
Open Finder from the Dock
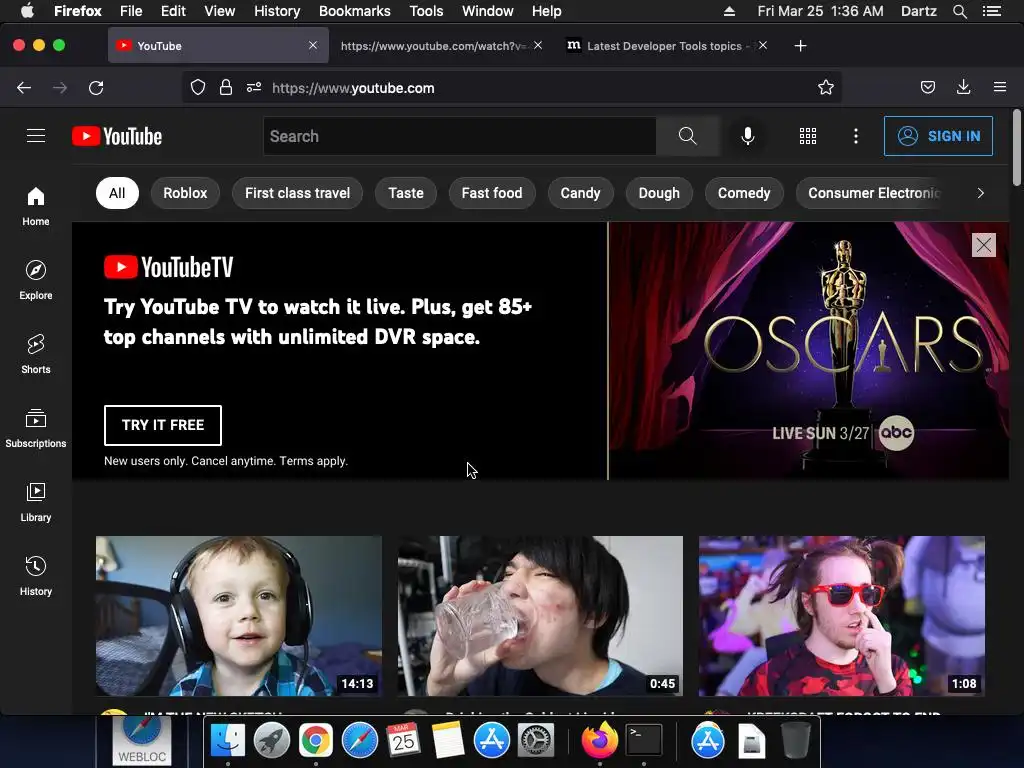point(228,741)
